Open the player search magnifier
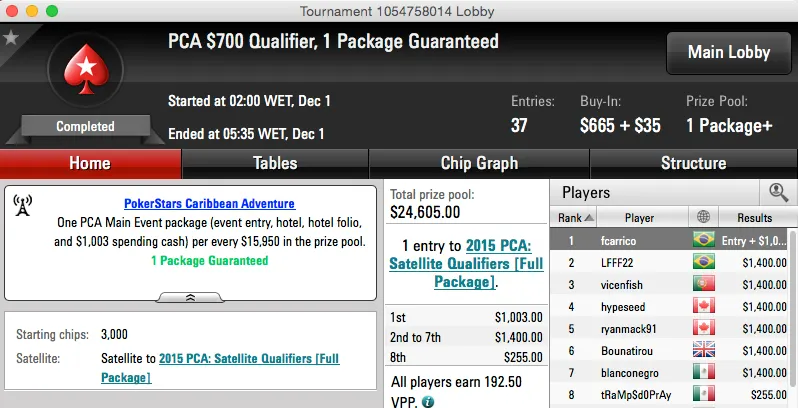Screen dimensions: 798x408 coord(777,192)
